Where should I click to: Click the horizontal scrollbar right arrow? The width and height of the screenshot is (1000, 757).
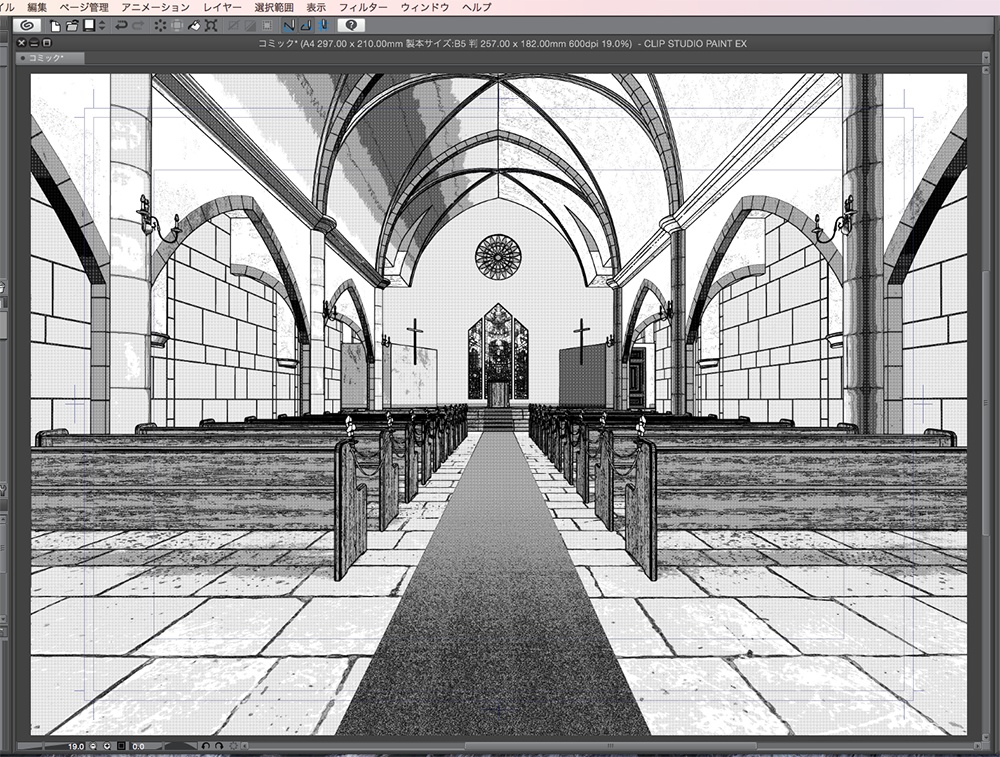coord(977,746)
